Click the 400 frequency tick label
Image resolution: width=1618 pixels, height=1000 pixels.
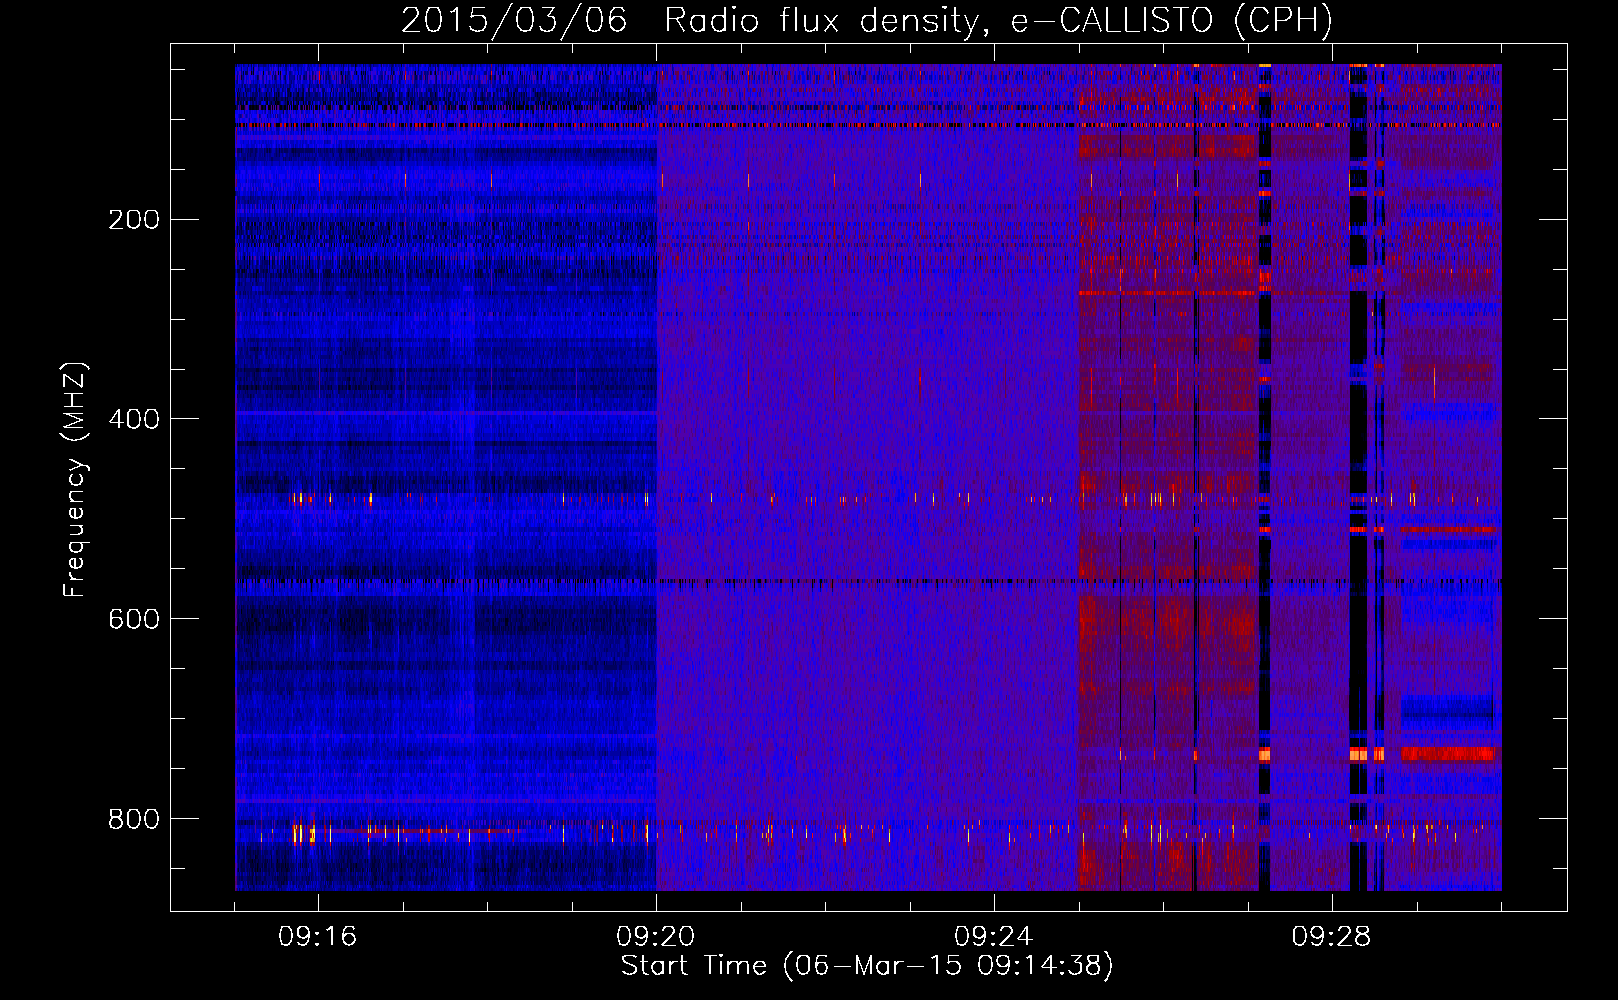pyautogui.click(x=133, y=419)
